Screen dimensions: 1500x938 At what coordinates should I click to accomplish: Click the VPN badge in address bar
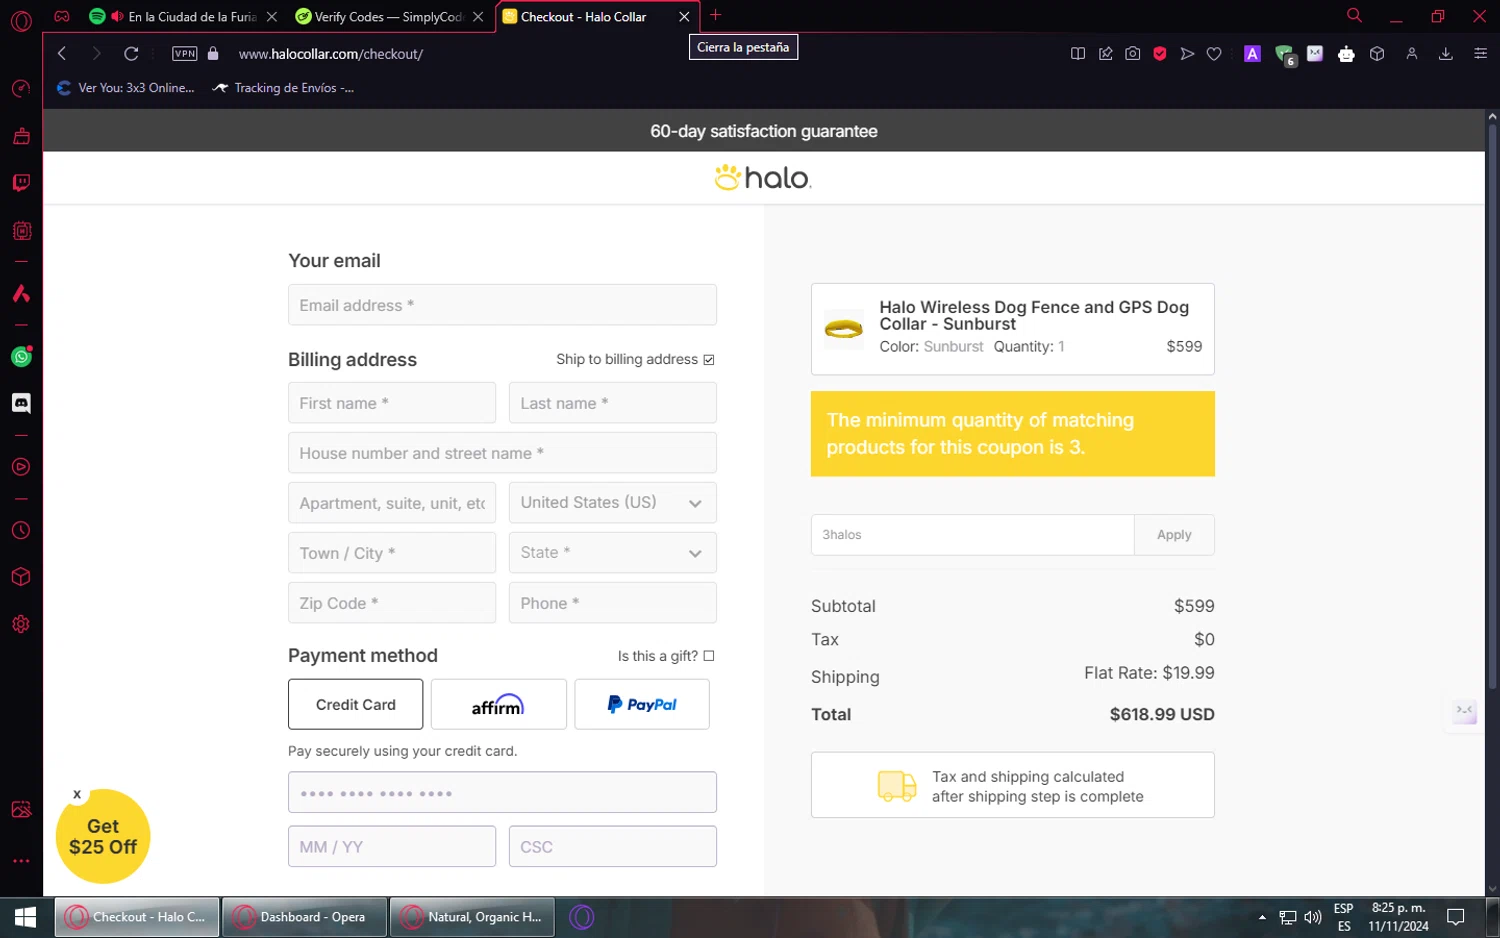pyautogui.click(x=185, y=54)
